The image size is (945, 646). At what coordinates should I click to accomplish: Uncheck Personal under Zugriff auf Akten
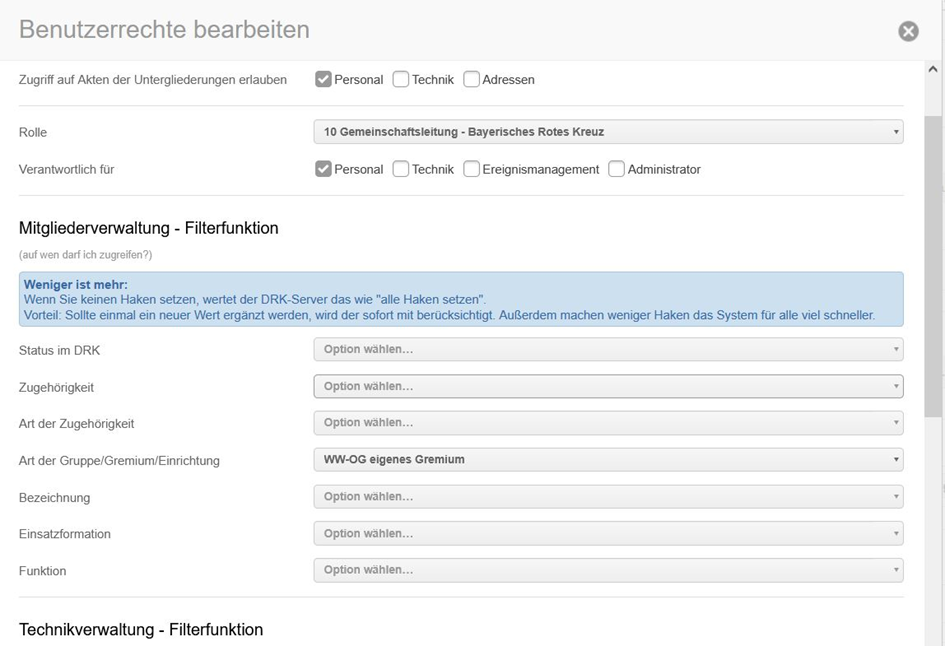(x=323, y=80)
